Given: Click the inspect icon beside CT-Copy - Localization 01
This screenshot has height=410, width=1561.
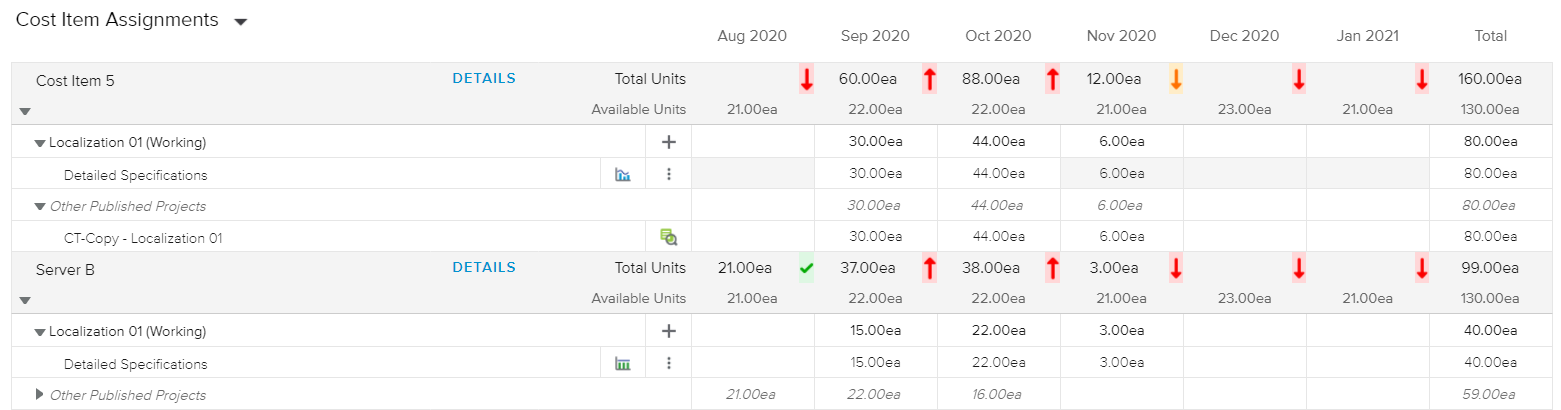Looking at the screenshot, I should pyautogui.click(x=669, y=237).
